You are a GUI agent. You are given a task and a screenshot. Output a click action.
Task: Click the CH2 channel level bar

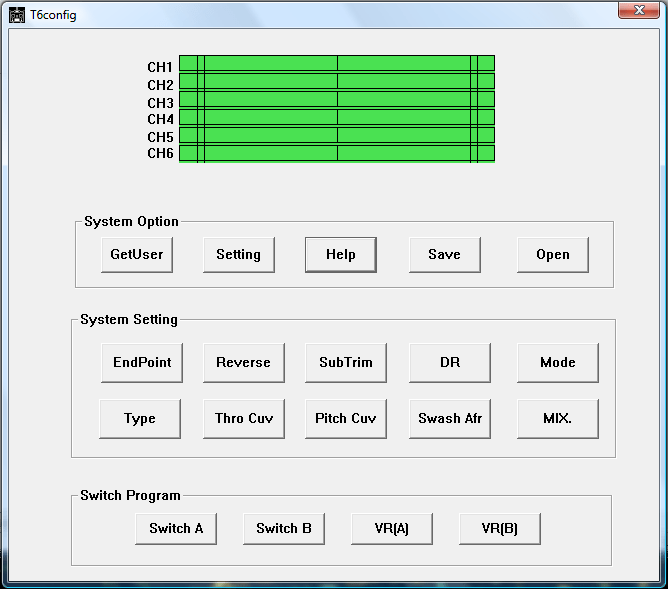(337, 81)
